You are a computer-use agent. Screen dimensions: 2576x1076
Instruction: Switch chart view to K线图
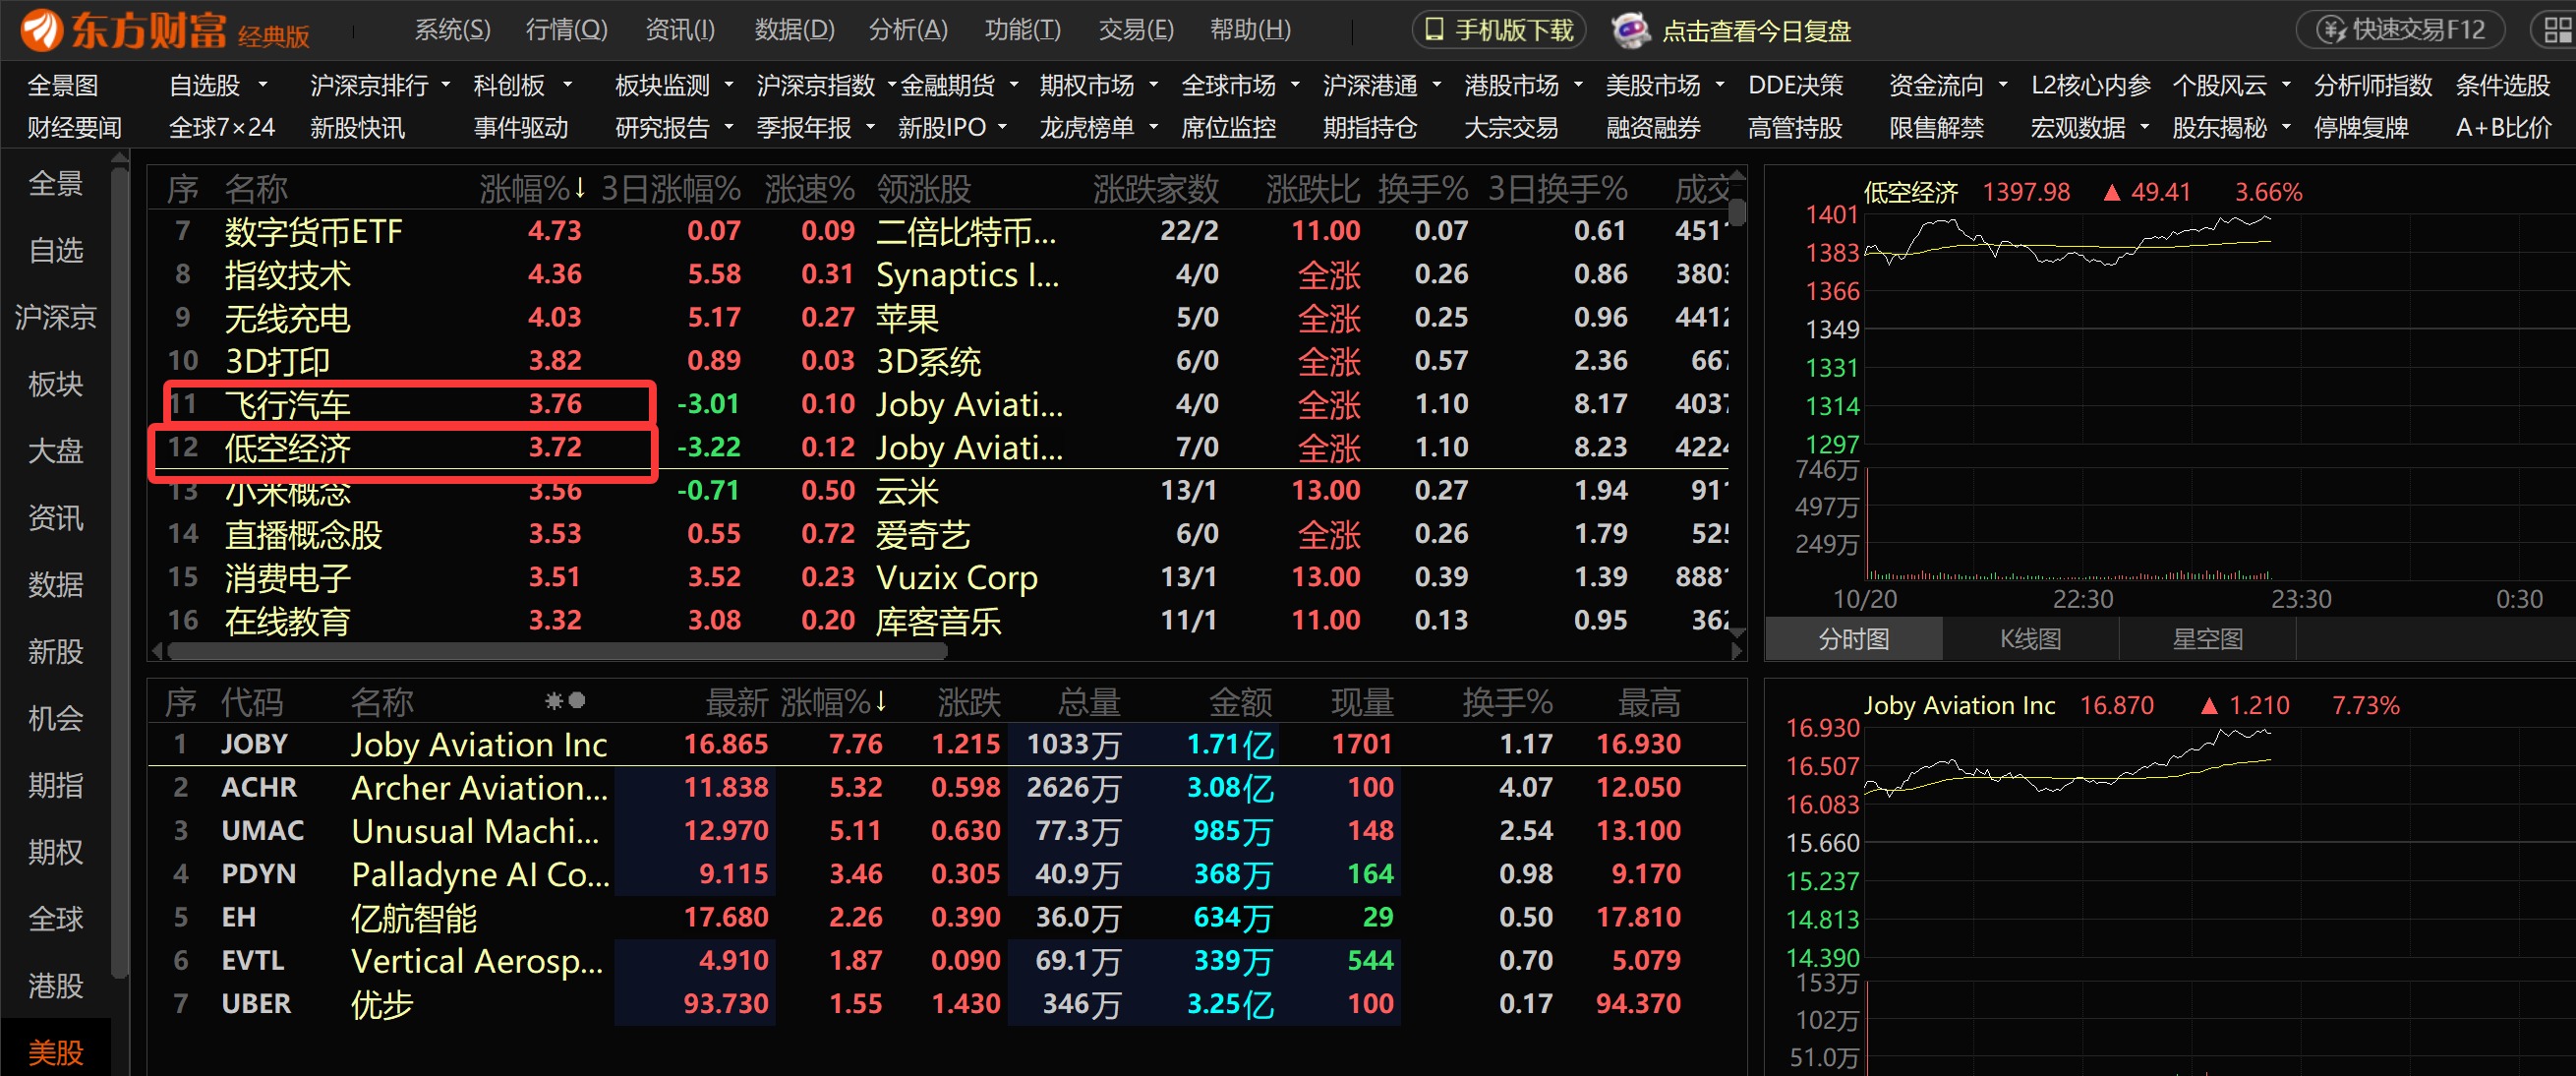pyautogui.click(x=2030, y=639)
